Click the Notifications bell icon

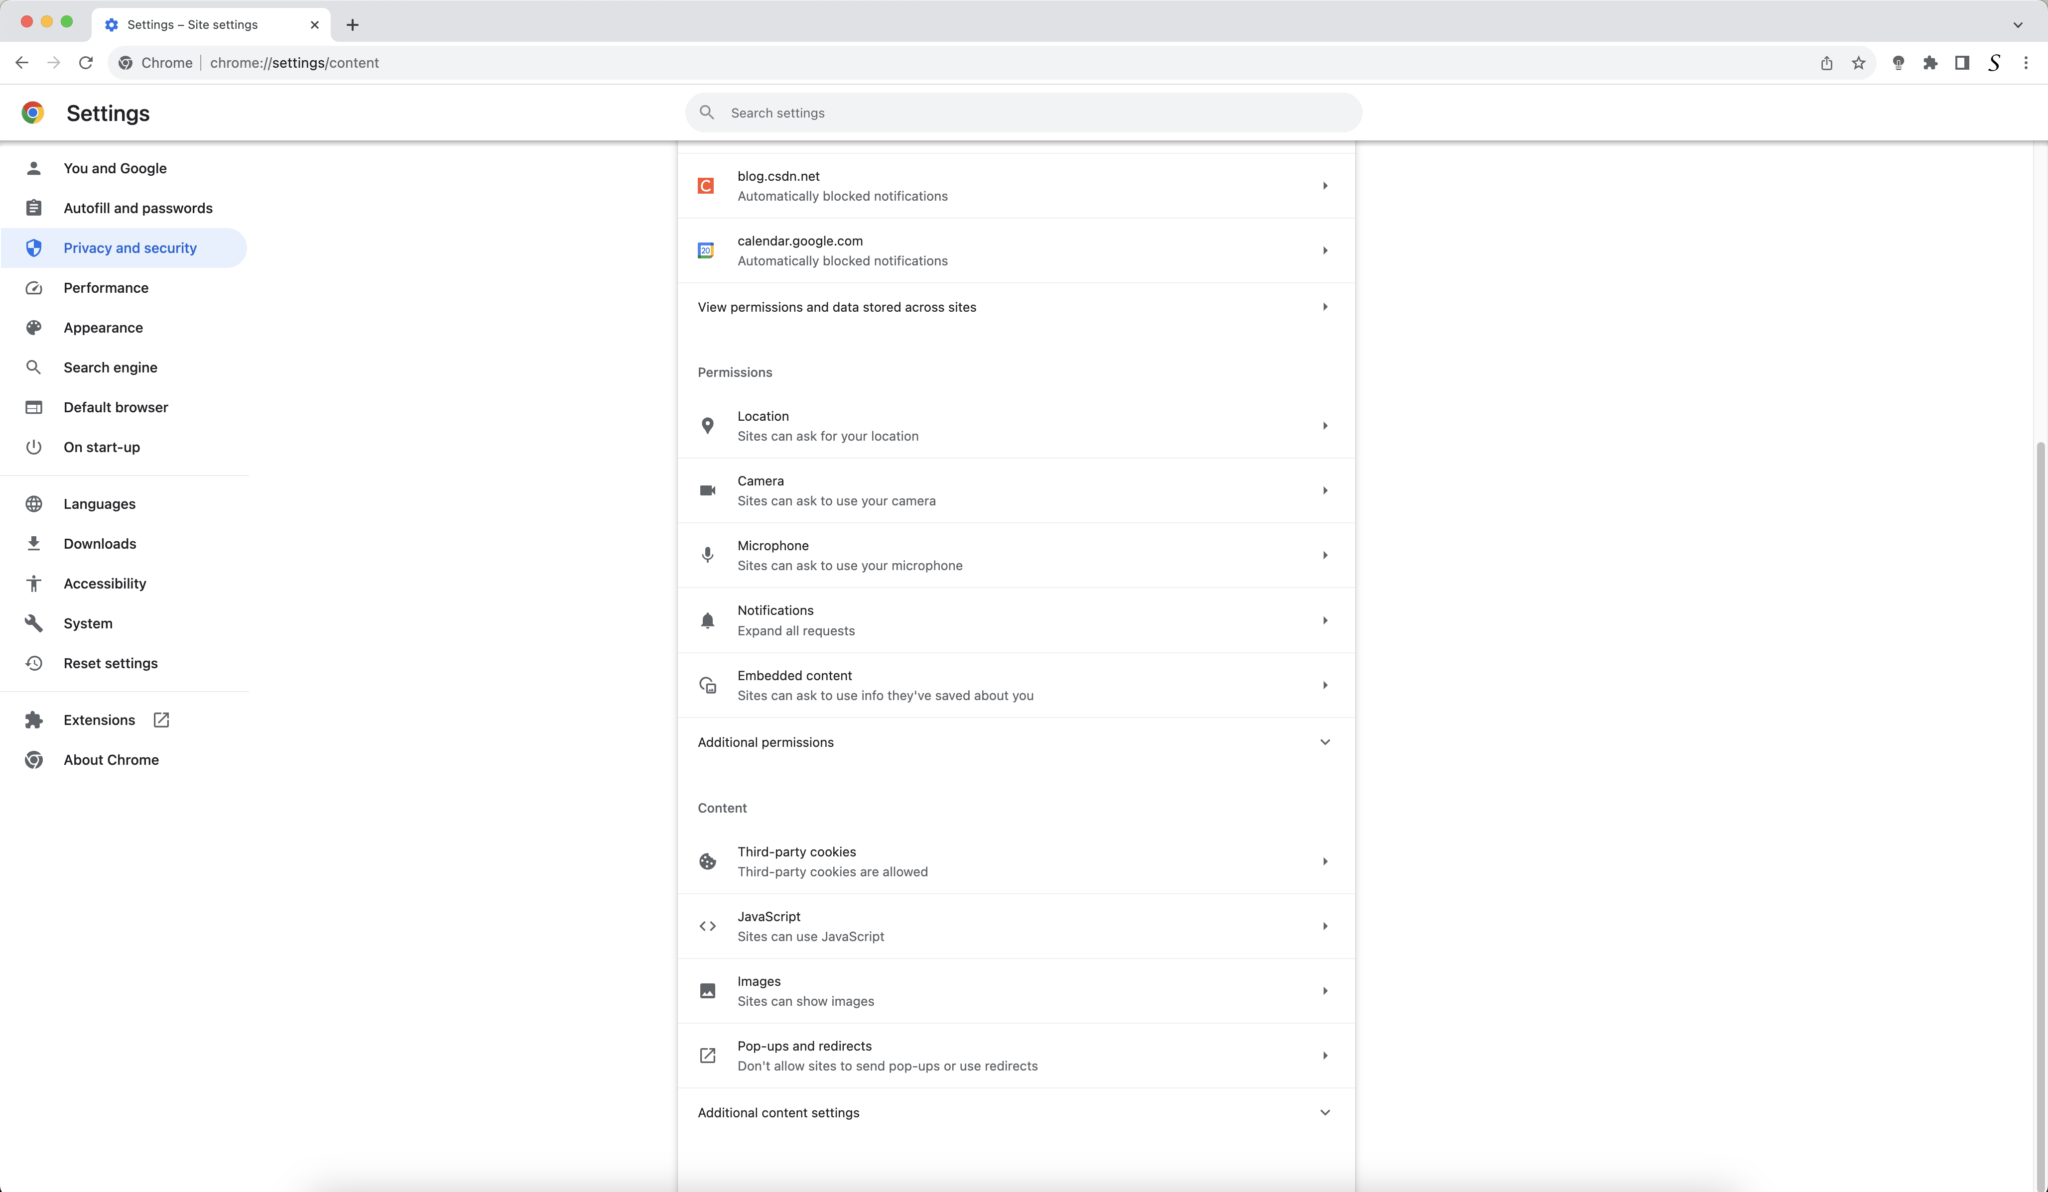click(x=707, y=620)
